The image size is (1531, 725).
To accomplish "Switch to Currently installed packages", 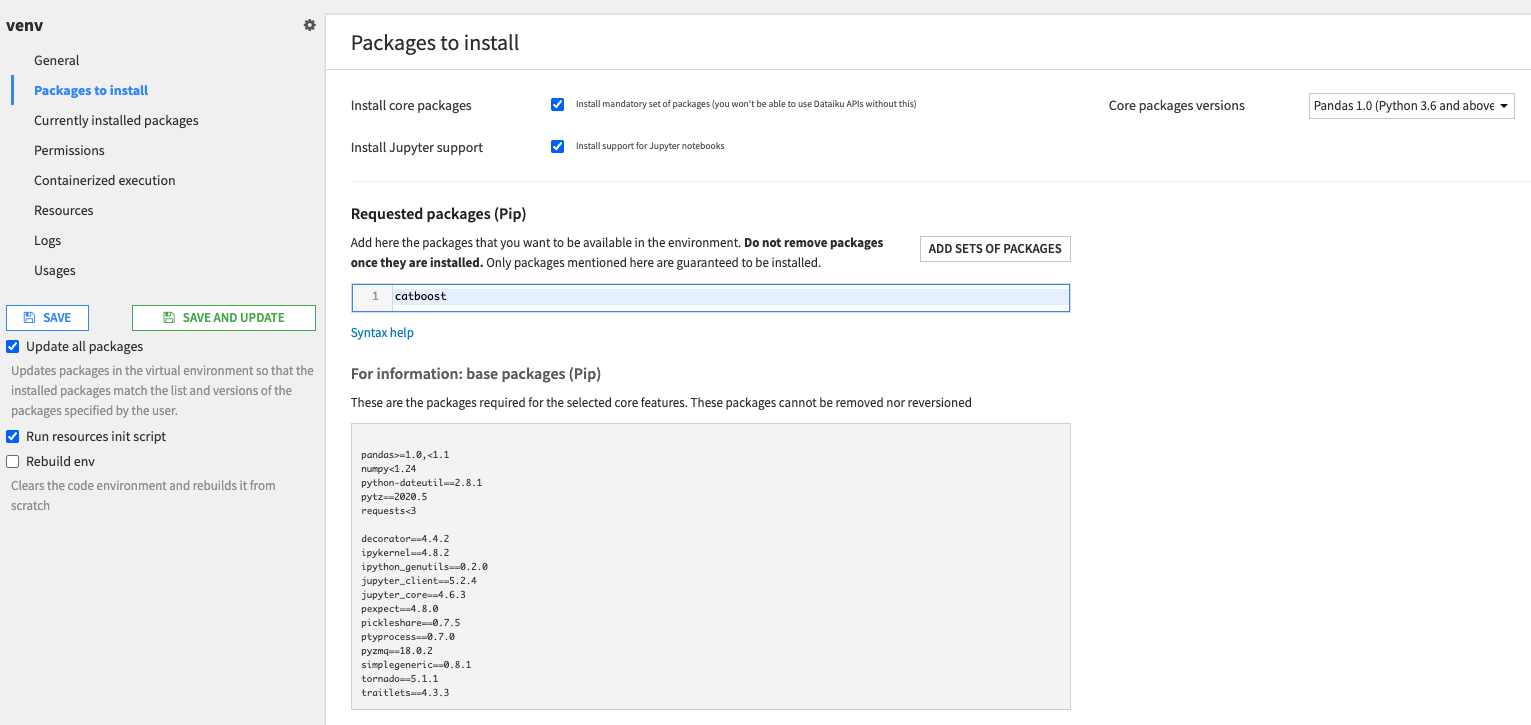I will point(116,120).
